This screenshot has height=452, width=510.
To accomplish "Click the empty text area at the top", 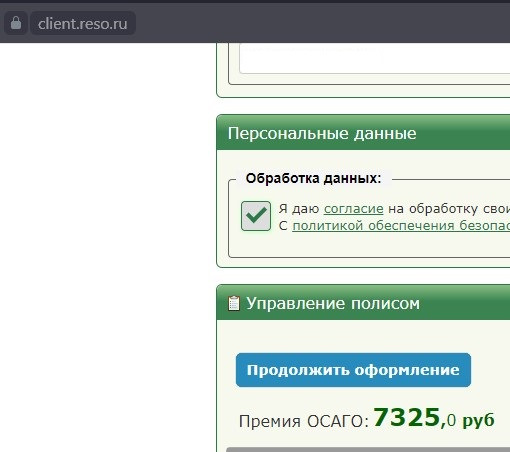I will pyautogui.click(x=374, y=58).
